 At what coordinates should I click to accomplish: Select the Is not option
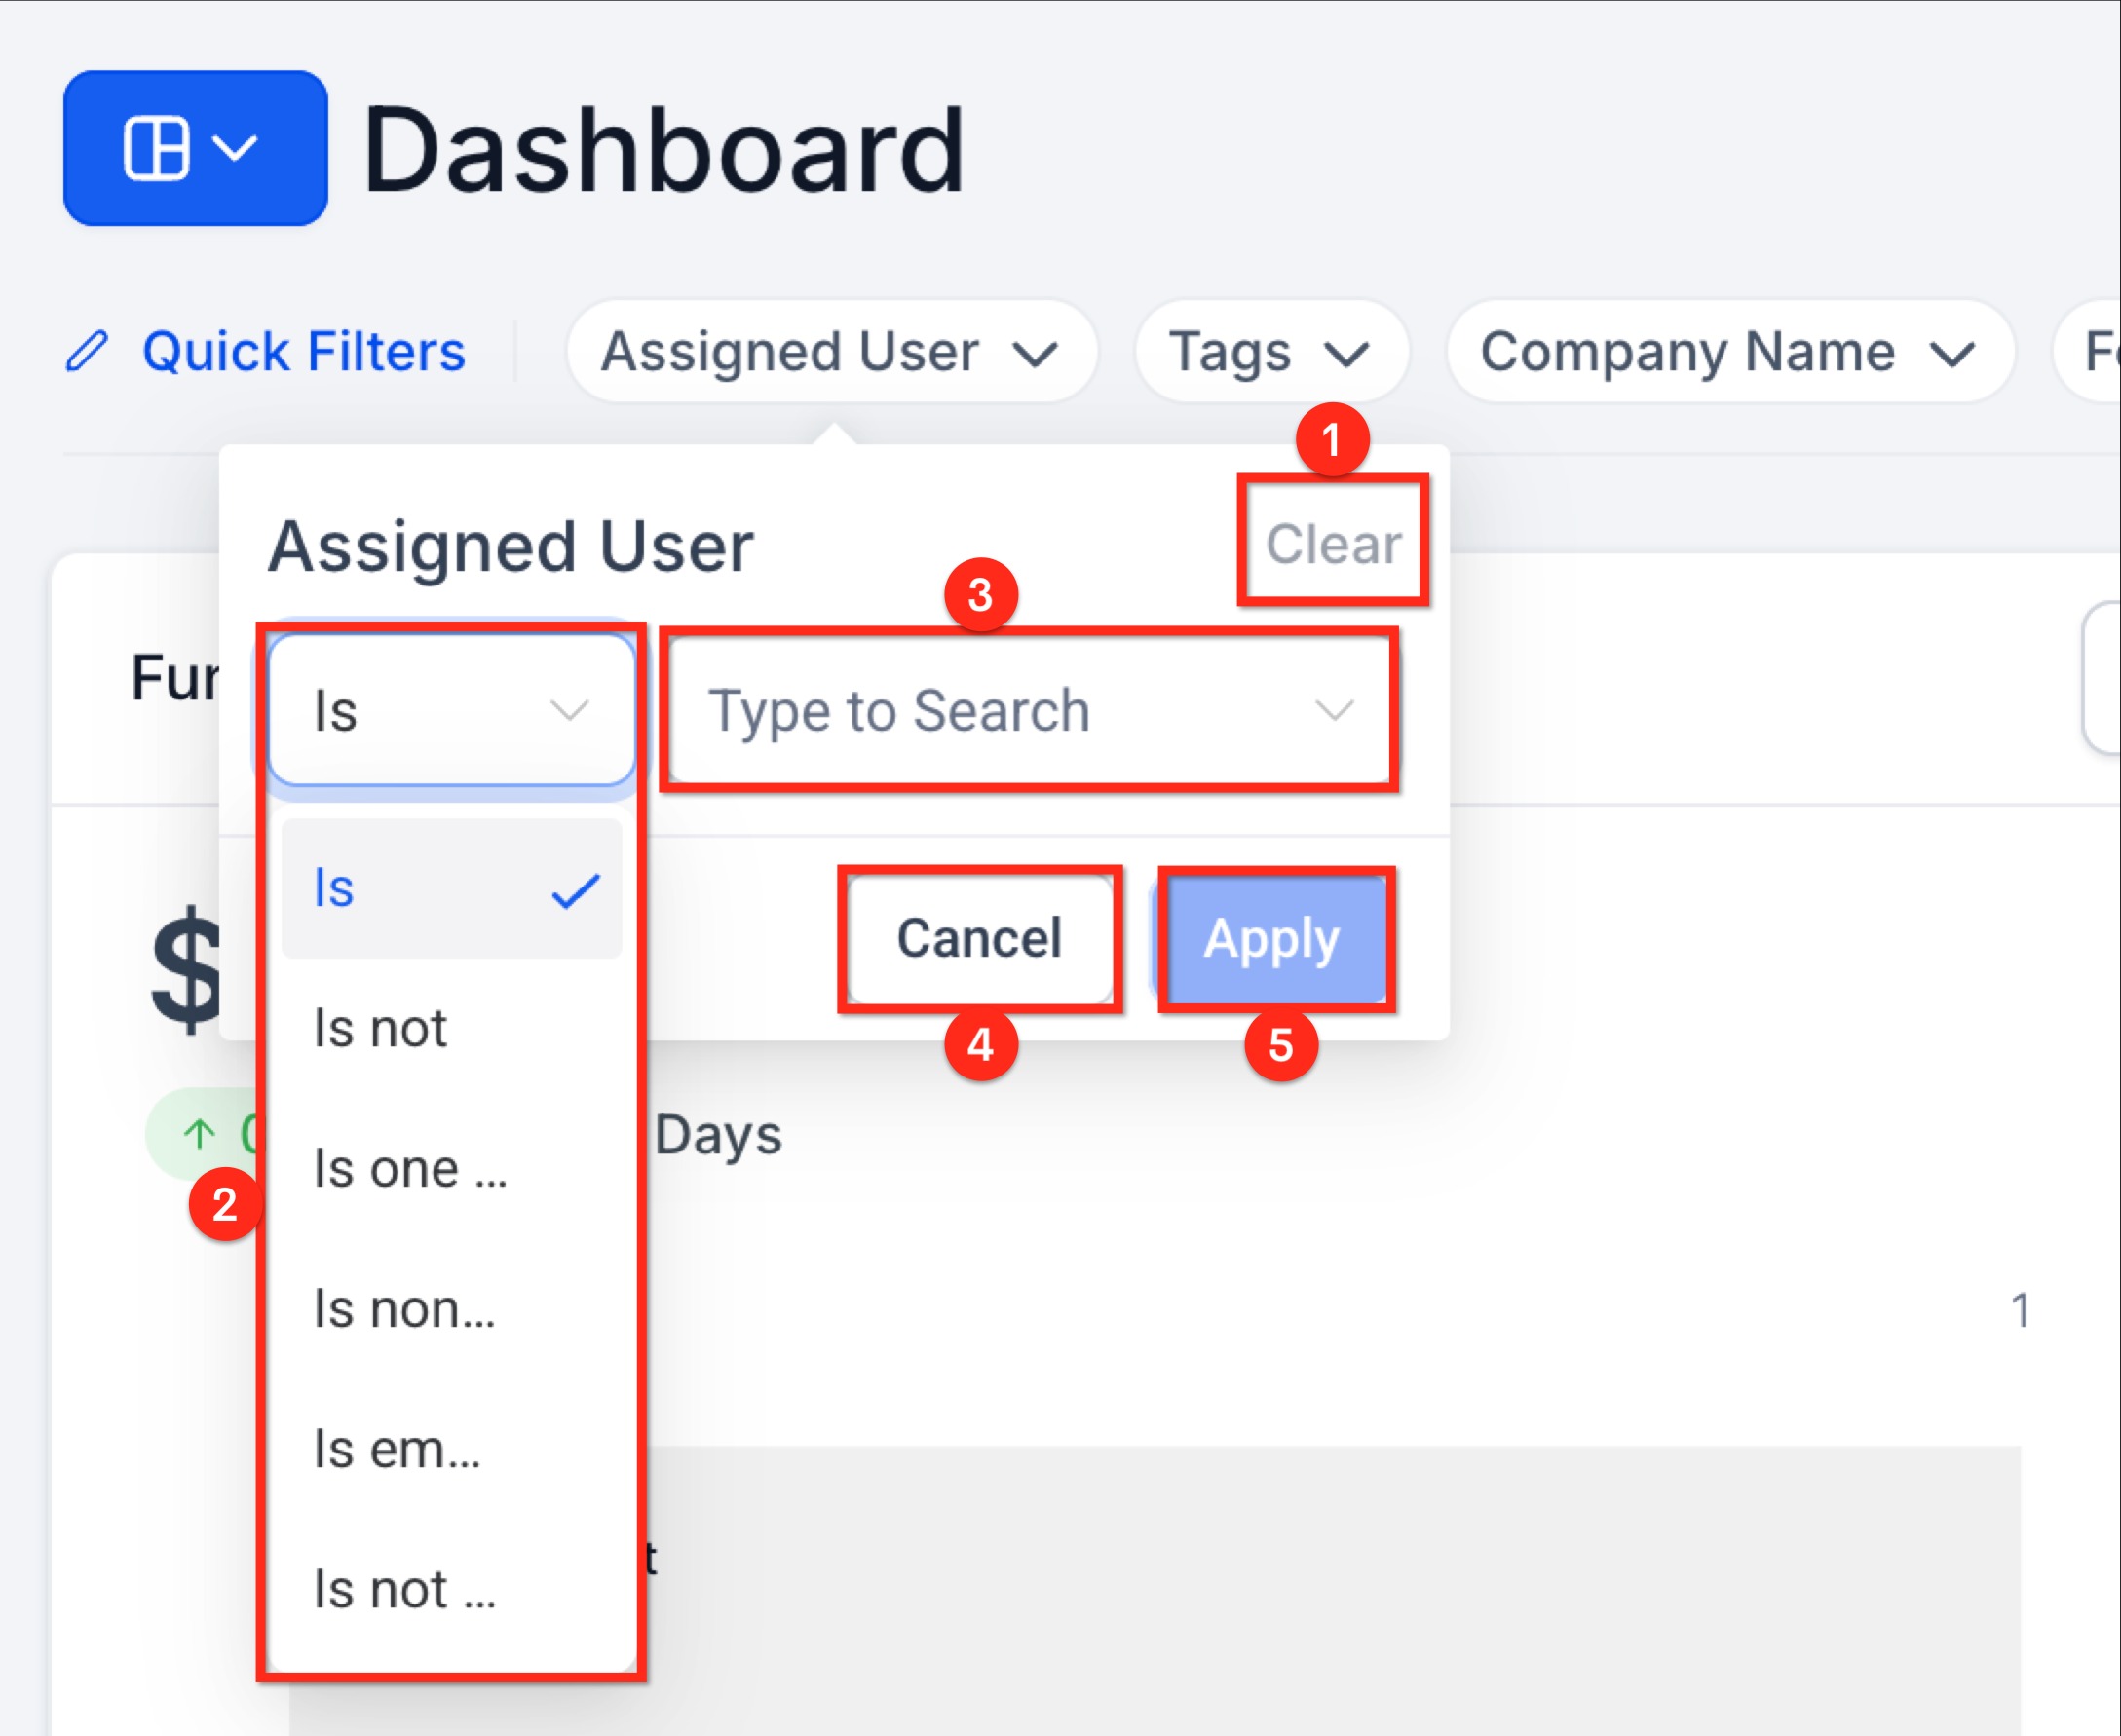[x=381, y=1028]
